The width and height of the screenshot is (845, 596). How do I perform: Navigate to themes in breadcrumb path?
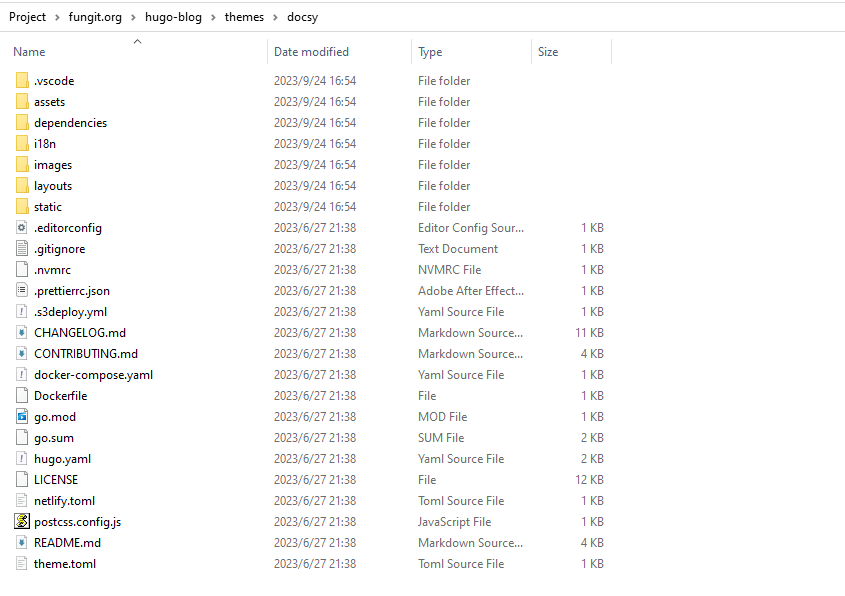pos(243,17)
